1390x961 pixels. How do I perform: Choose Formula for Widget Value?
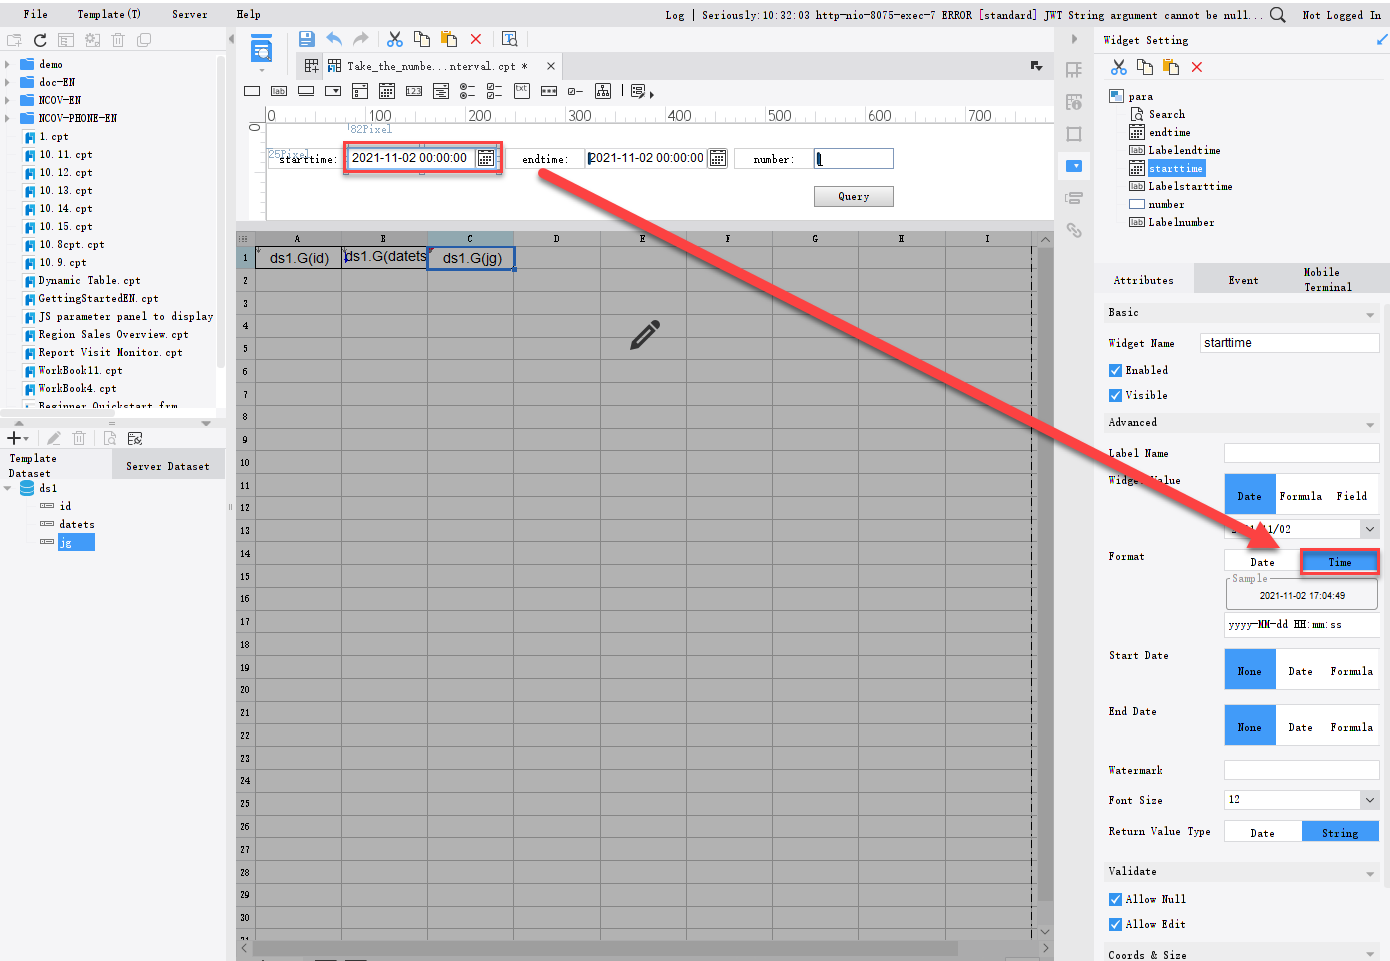click(x=1301, y=496)
